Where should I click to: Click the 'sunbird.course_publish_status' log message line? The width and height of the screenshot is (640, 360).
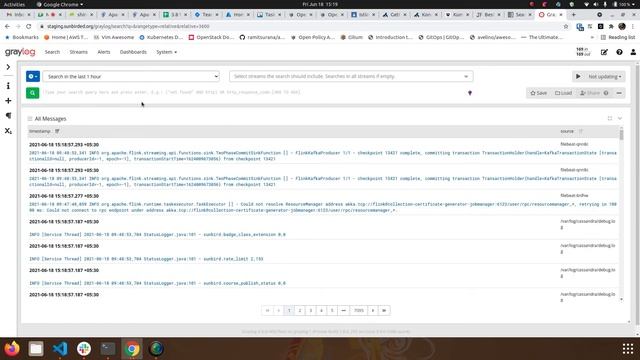(x=157, y=283)
